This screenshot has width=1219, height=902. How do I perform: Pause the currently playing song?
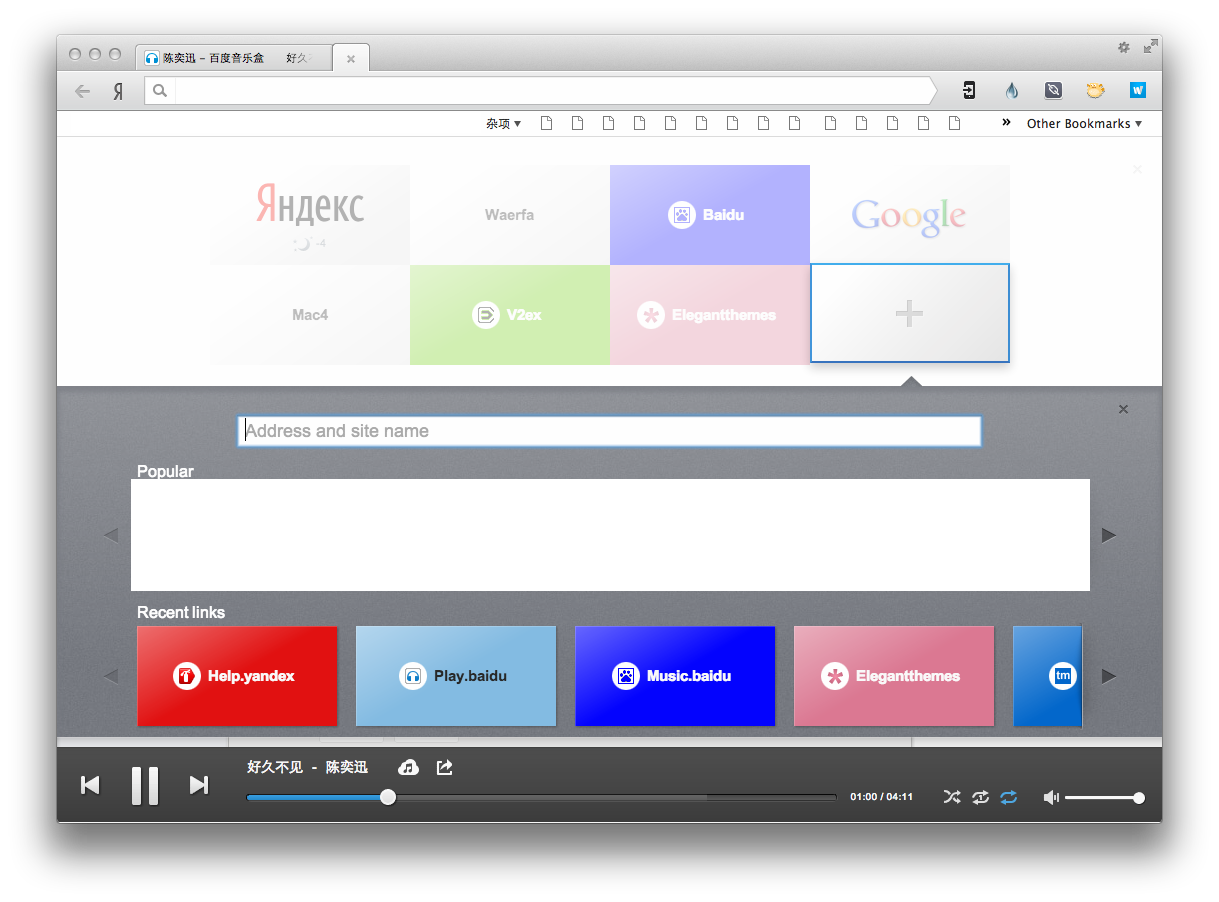[x=145, y=786]
